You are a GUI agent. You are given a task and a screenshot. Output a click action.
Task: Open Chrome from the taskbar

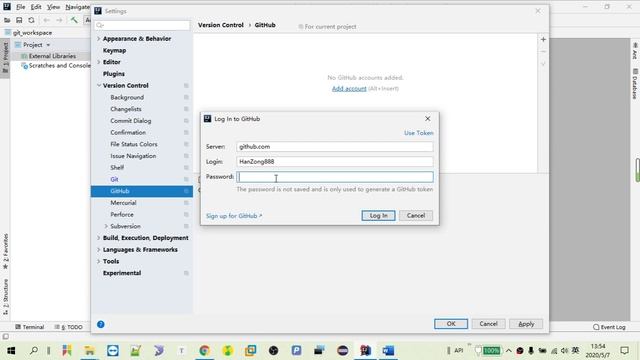[204, 351]
